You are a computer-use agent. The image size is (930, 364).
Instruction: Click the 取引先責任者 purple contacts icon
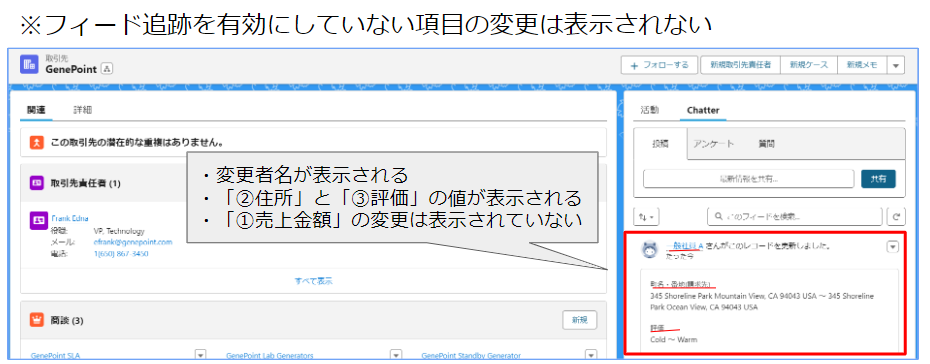tap(37, 183)
